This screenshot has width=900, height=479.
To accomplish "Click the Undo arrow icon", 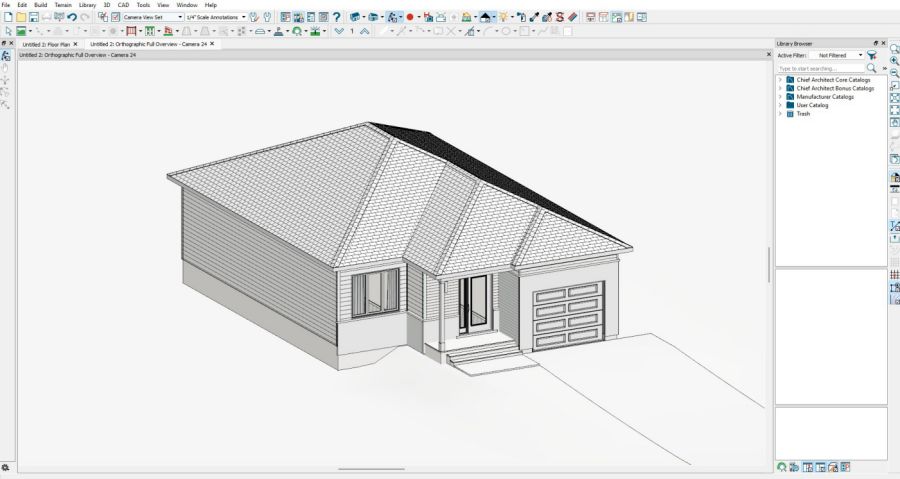I will 72,17.
